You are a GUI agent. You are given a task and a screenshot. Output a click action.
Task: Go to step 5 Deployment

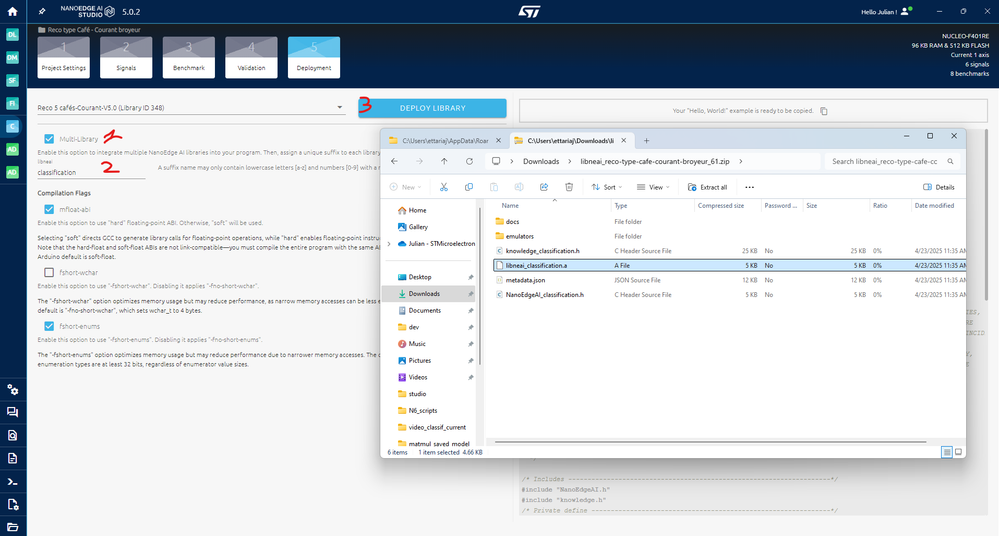(313, 57)
